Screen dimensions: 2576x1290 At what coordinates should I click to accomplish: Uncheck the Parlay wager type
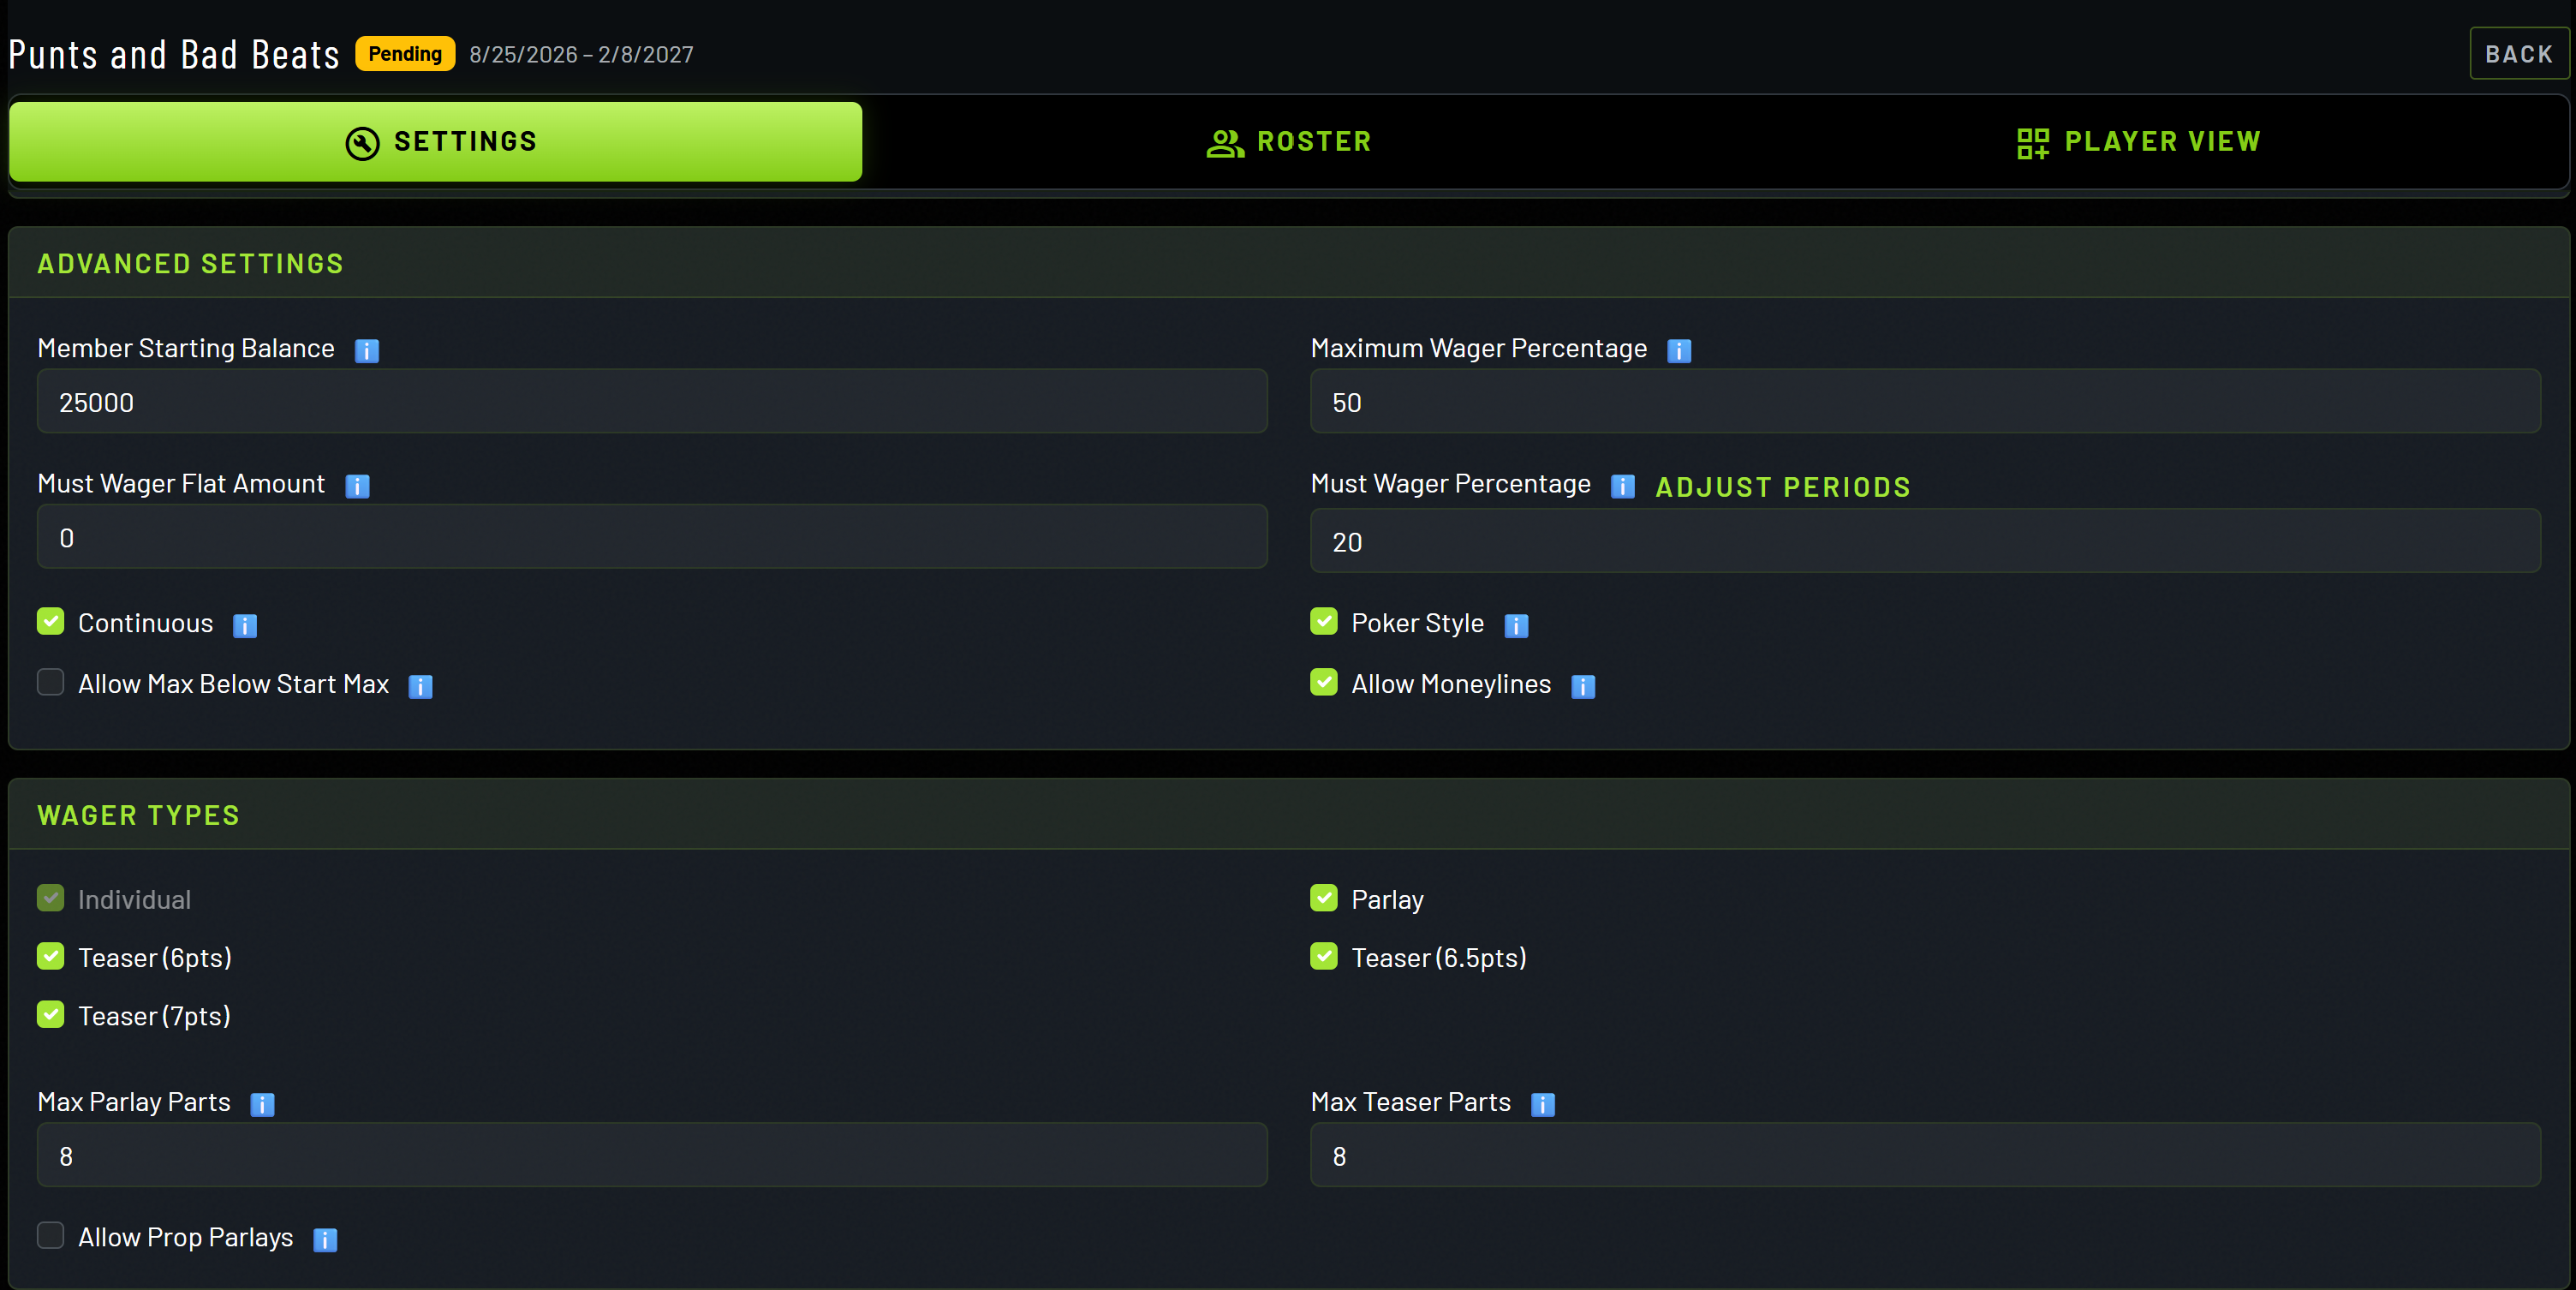1324,898
